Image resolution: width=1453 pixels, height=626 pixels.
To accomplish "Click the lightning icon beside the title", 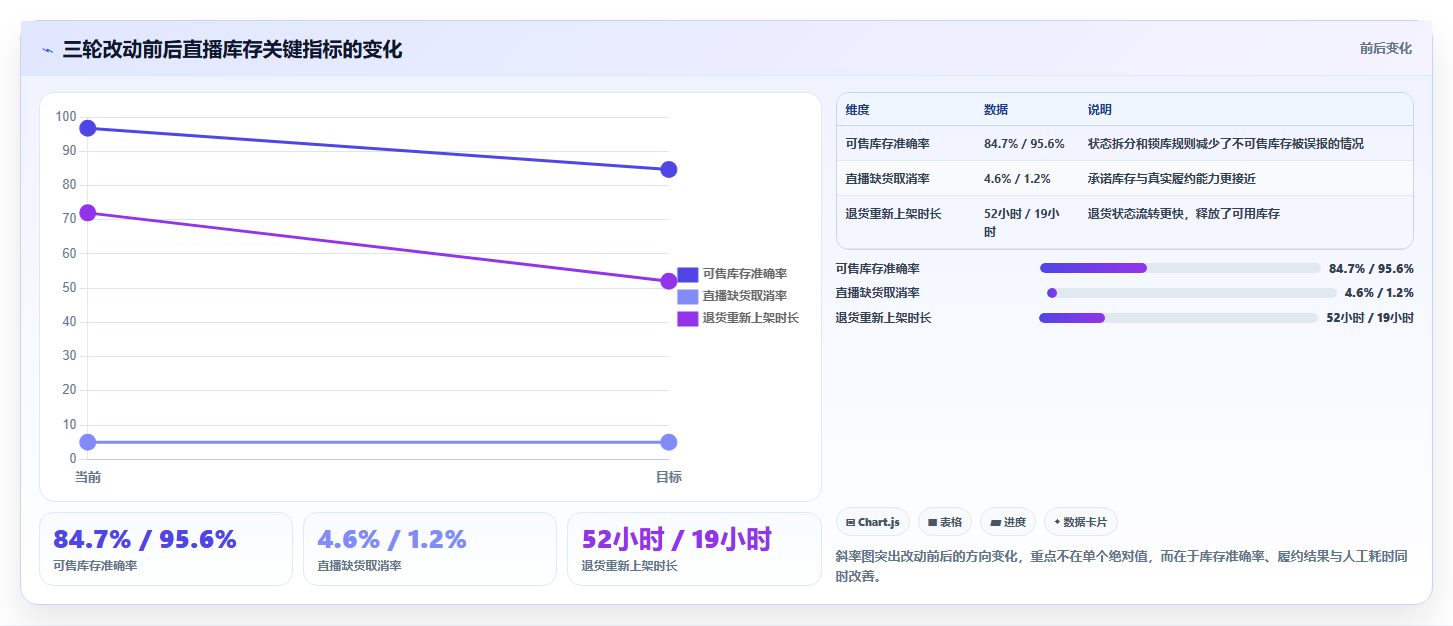I will [x=47, y=50].
